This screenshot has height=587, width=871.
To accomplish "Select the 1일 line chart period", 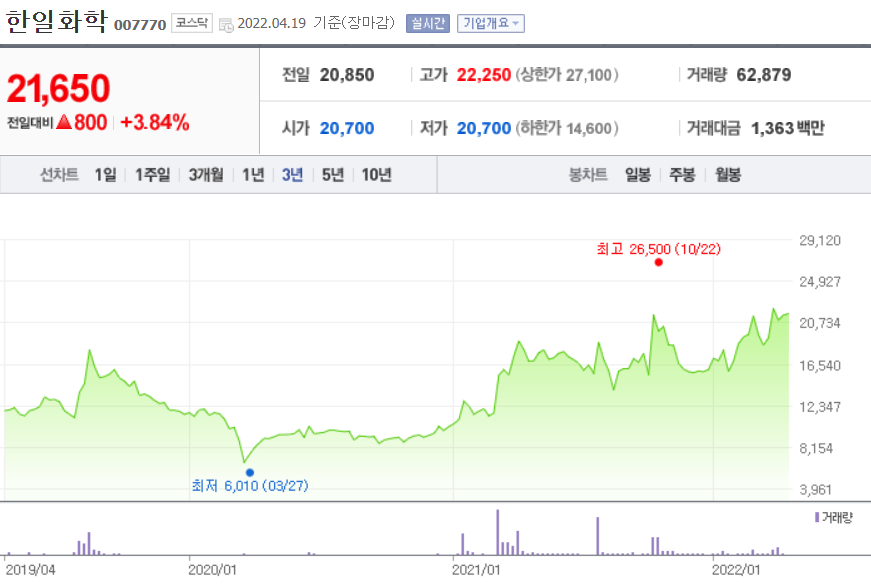I will [106, 175].
